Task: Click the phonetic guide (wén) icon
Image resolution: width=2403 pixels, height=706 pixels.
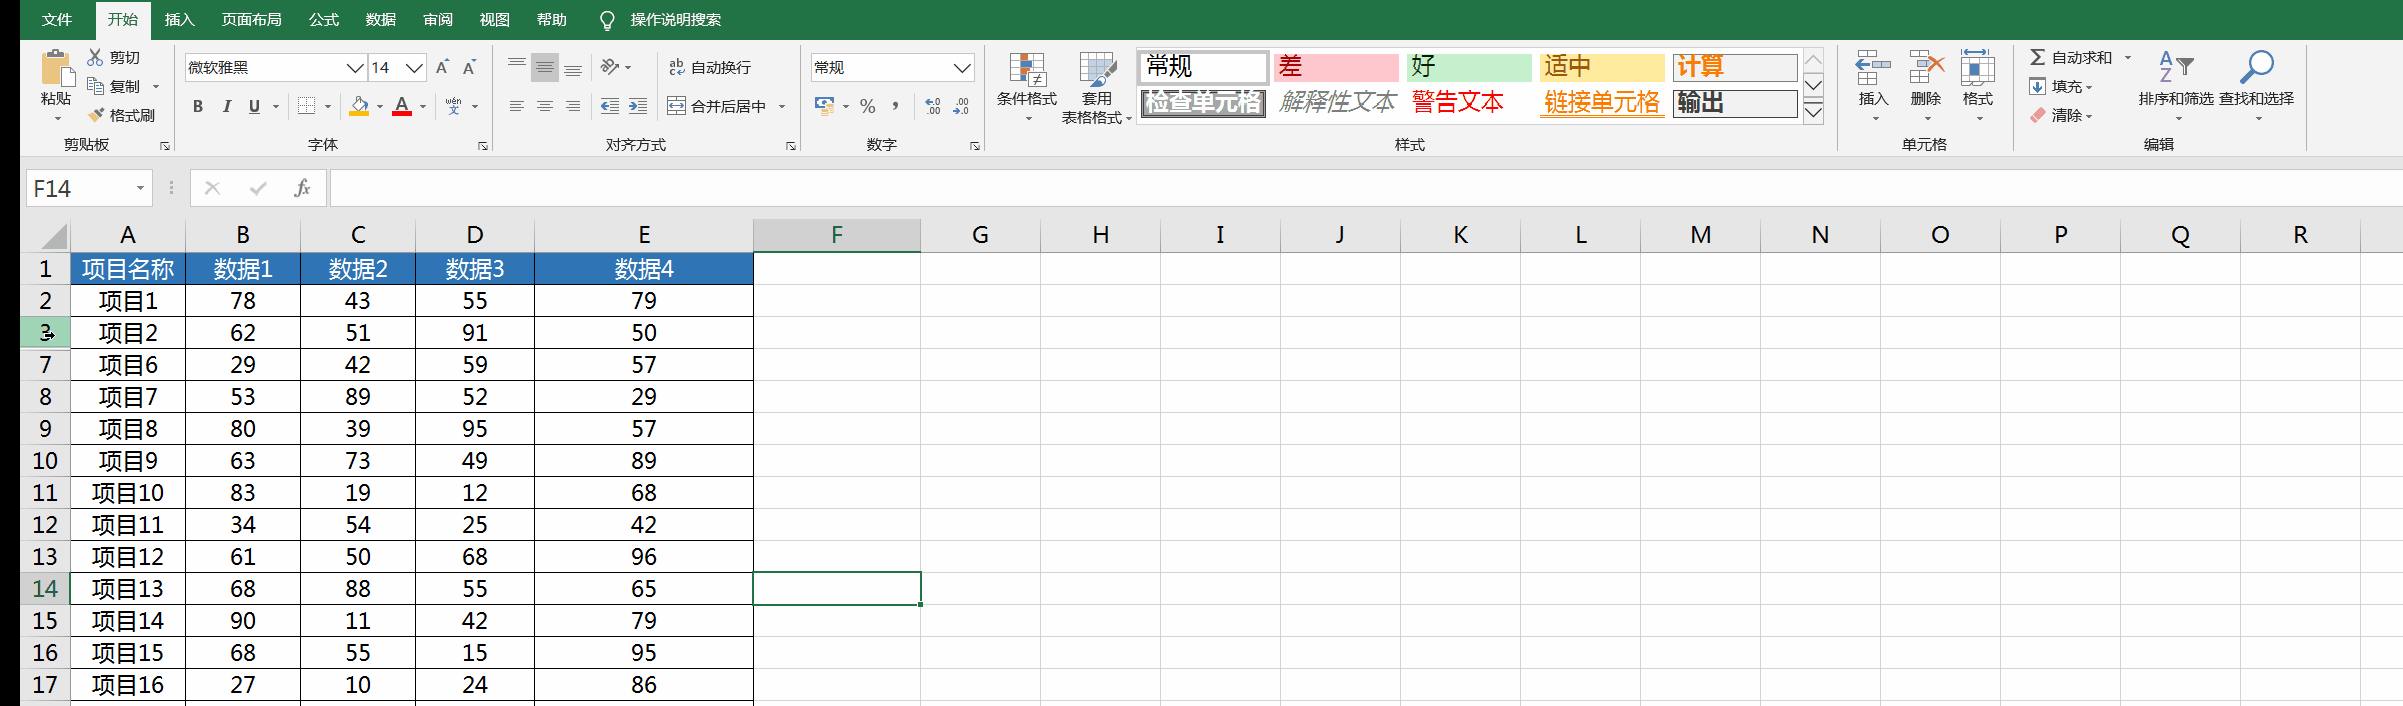Action: click(x=454, y=106)
